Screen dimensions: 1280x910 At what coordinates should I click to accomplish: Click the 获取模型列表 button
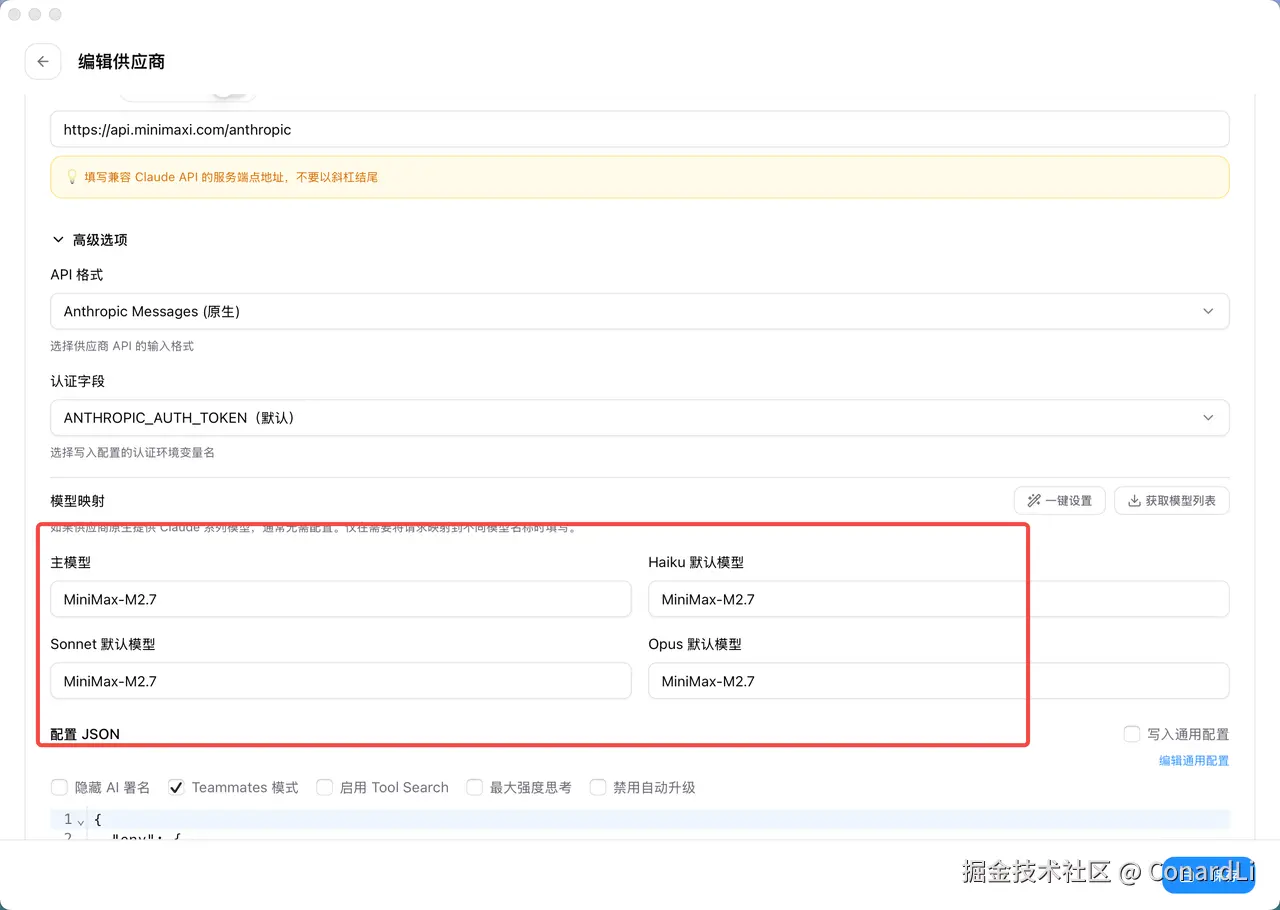coord(1172,501)
